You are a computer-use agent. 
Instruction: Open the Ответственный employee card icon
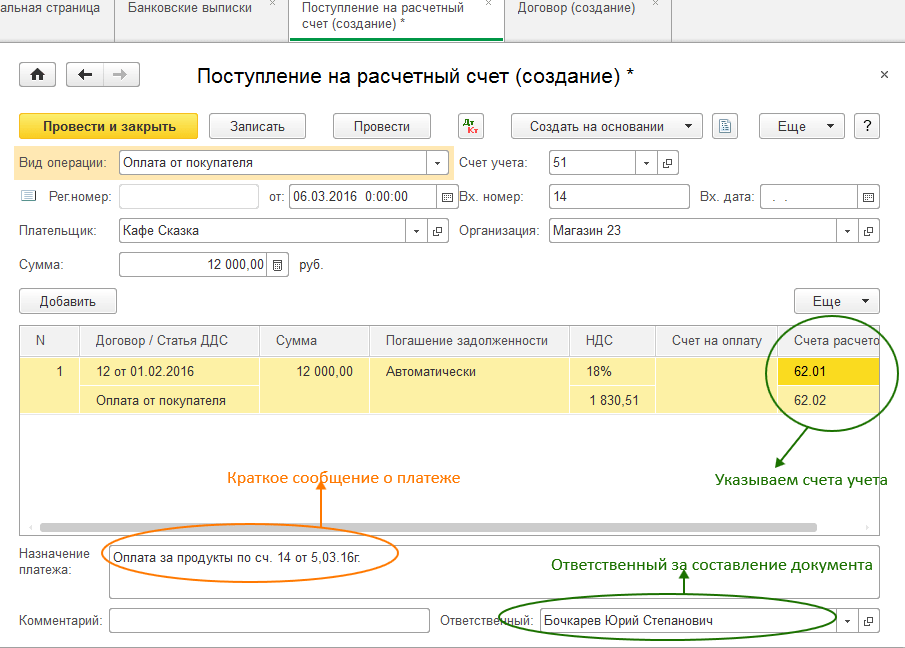[868, 621]
